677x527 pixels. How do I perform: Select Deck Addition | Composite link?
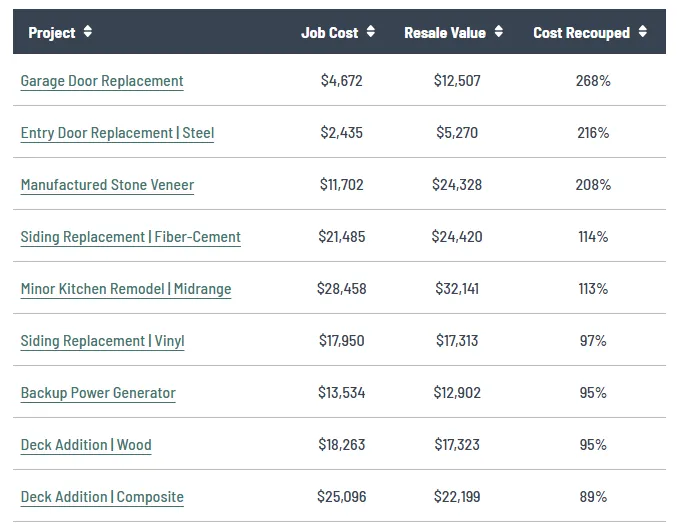point(102,497)
